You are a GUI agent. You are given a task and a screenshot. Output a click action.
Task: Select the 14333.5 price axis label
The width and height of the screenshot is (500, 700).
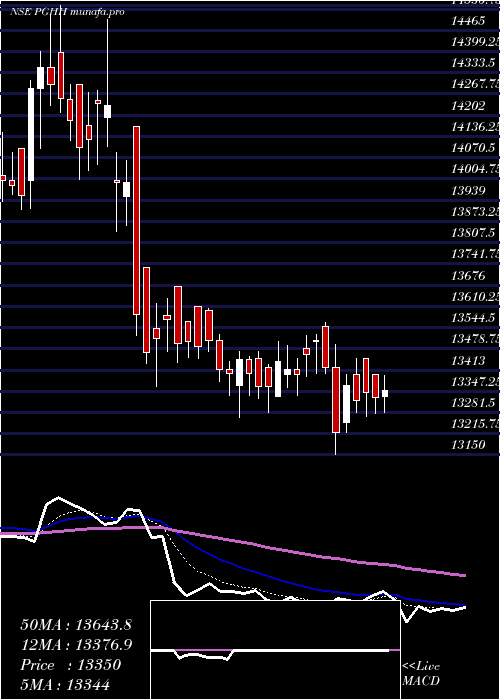pos(473,63)
